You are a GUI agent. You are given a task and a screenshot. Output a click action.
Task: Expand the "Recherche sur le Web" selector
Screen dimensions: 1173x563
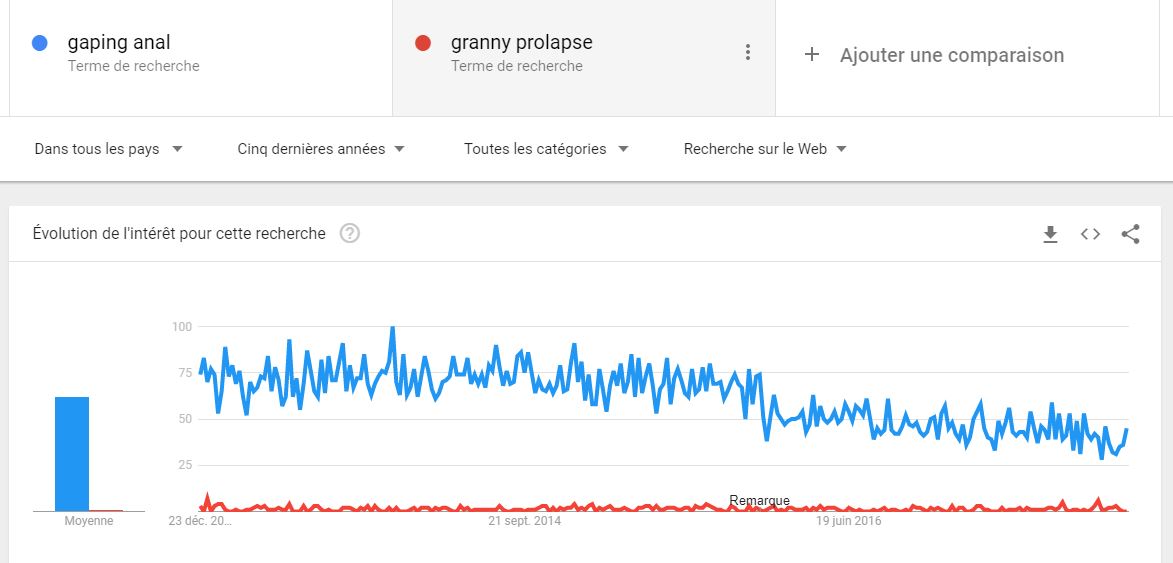pos(765,149)
